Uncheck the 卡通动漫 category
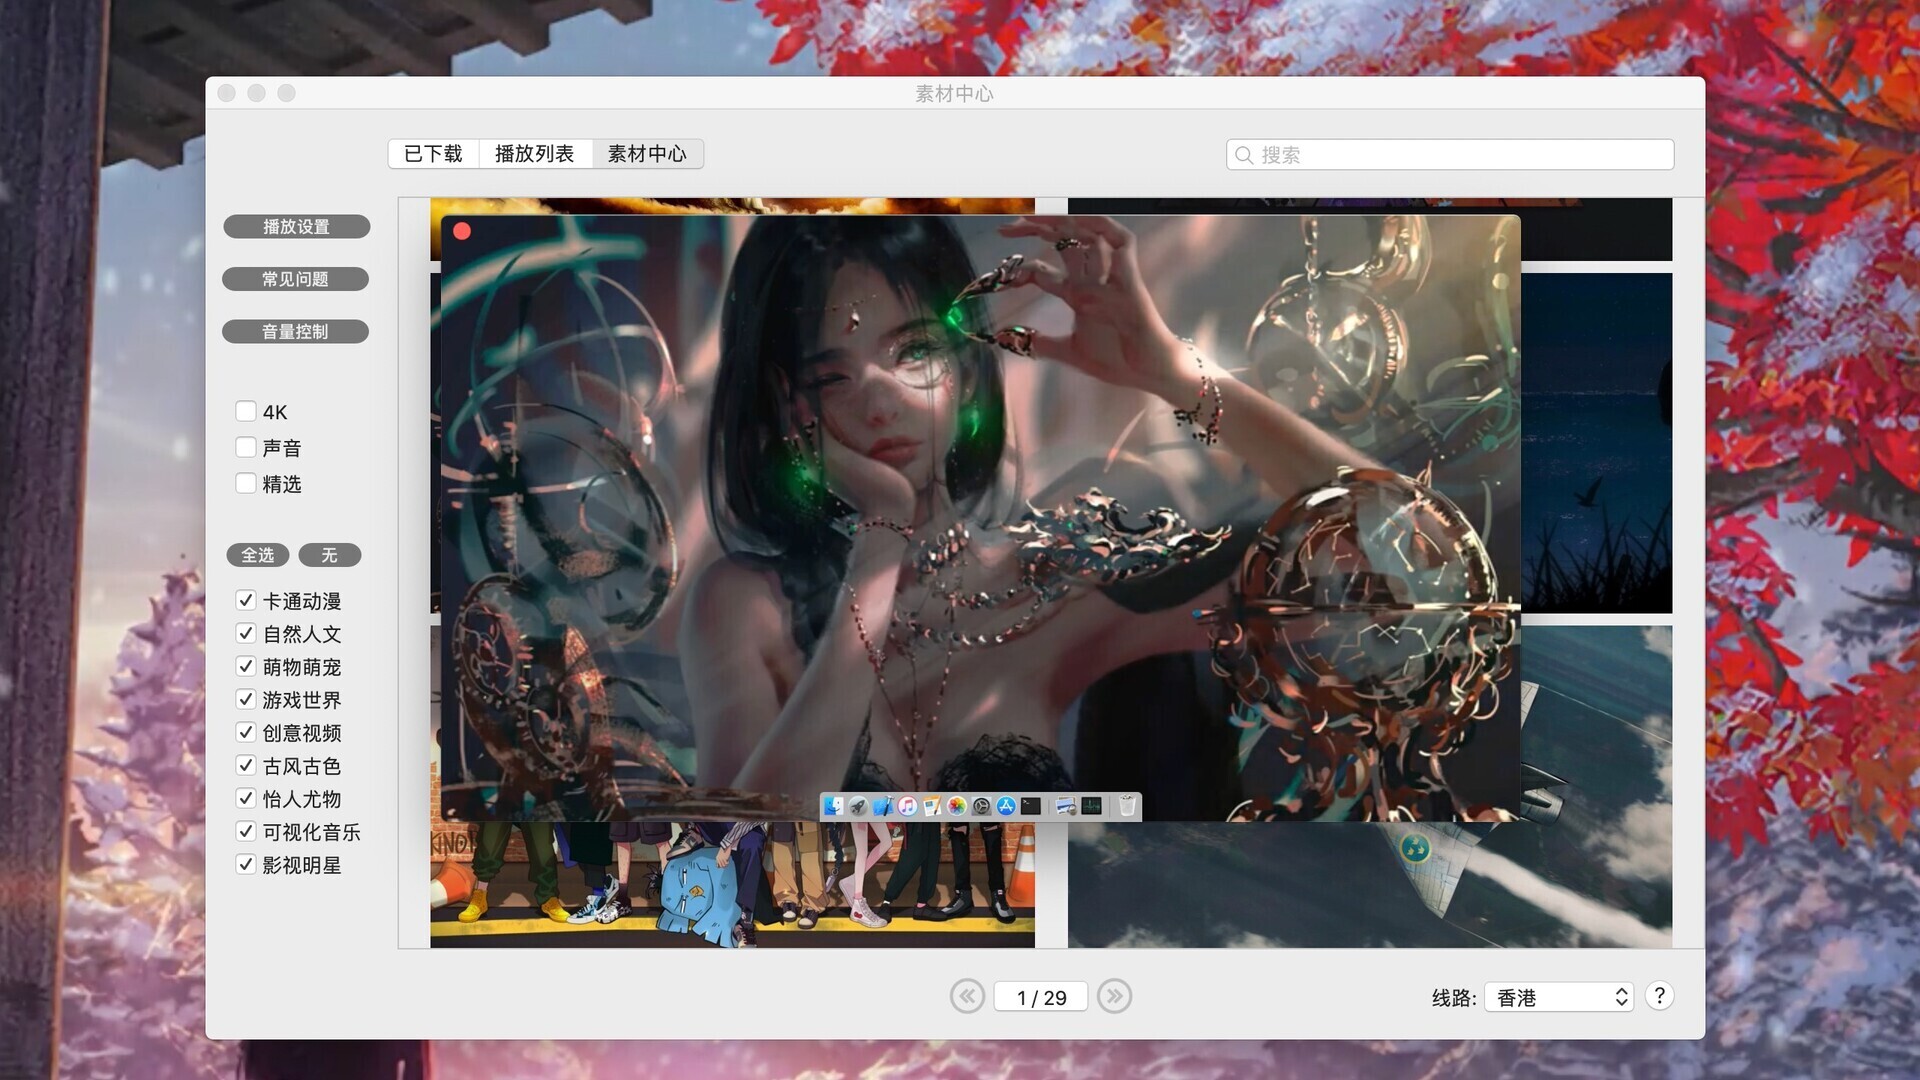The image size is (1920, 1080). coord(246,600)
